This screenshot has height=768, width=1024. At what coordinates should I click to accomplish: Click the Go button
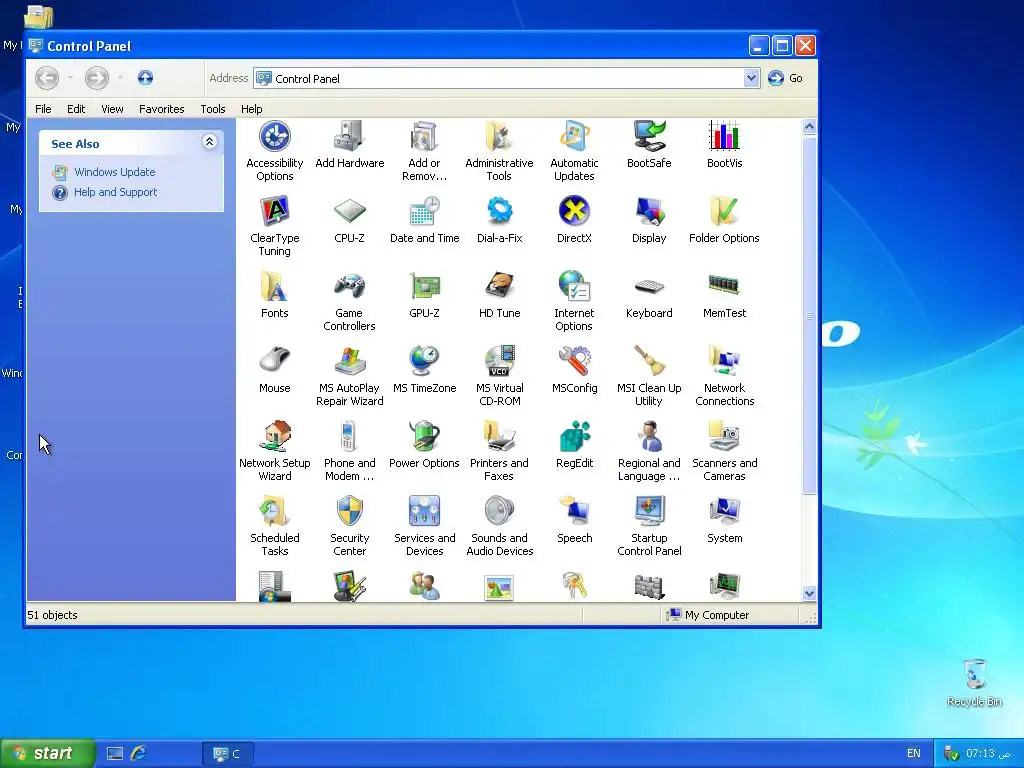[786, 78]
